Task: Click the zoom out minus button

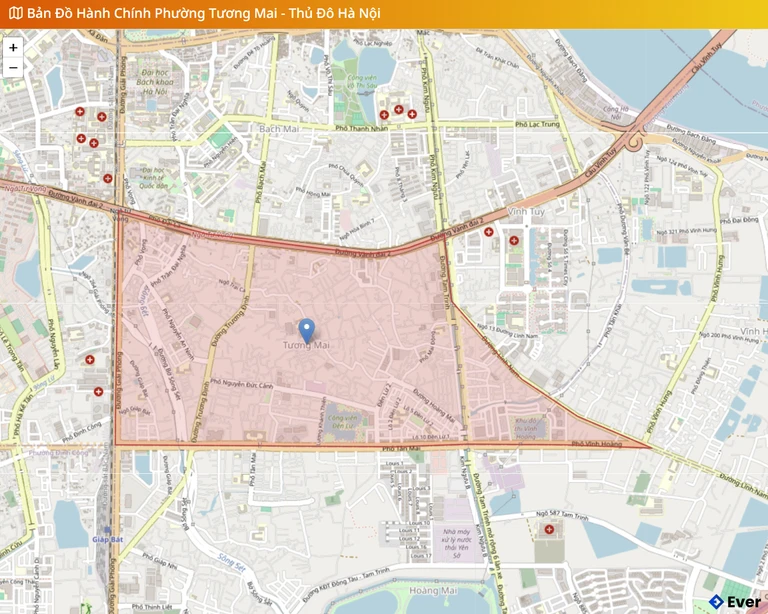Action: [x=13, y=68]
